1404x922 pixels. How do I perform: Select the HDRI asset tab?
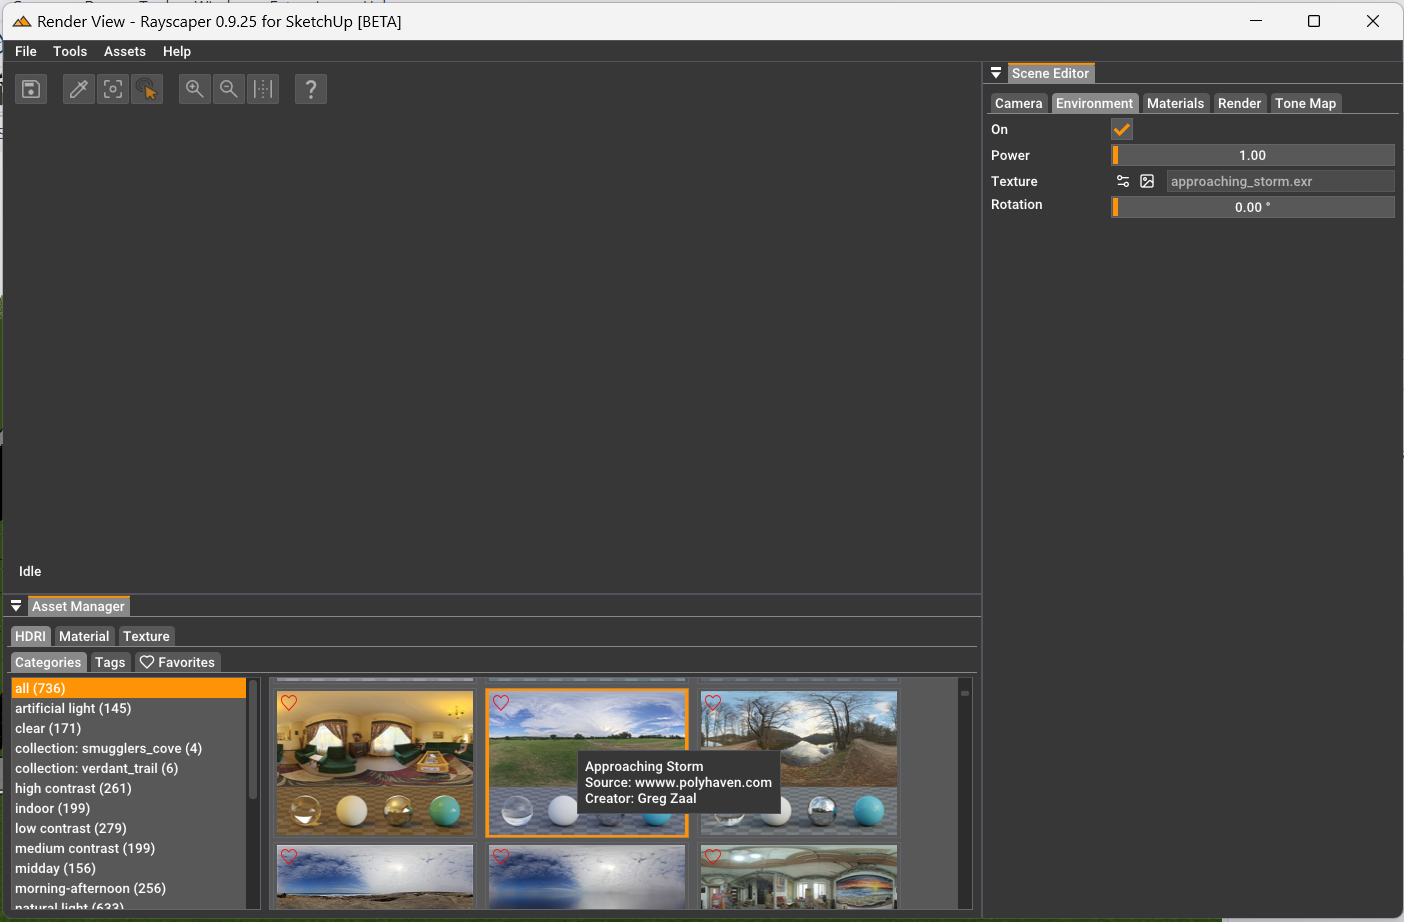point(31,636)
